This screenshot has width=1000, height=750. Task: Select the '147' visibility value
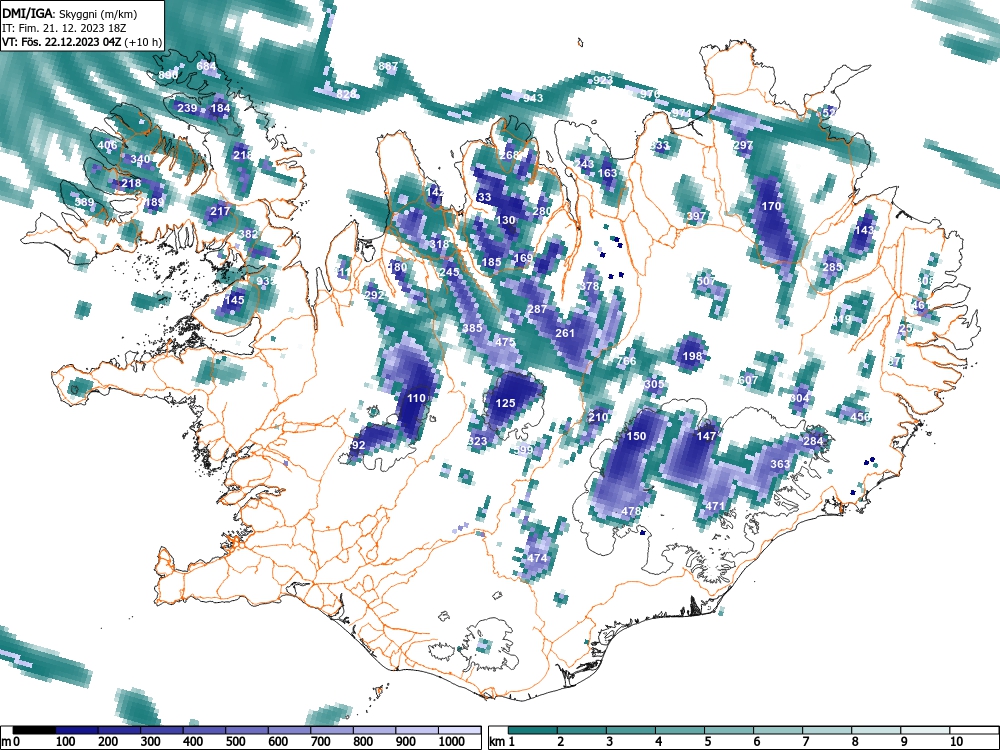point(707,436)
